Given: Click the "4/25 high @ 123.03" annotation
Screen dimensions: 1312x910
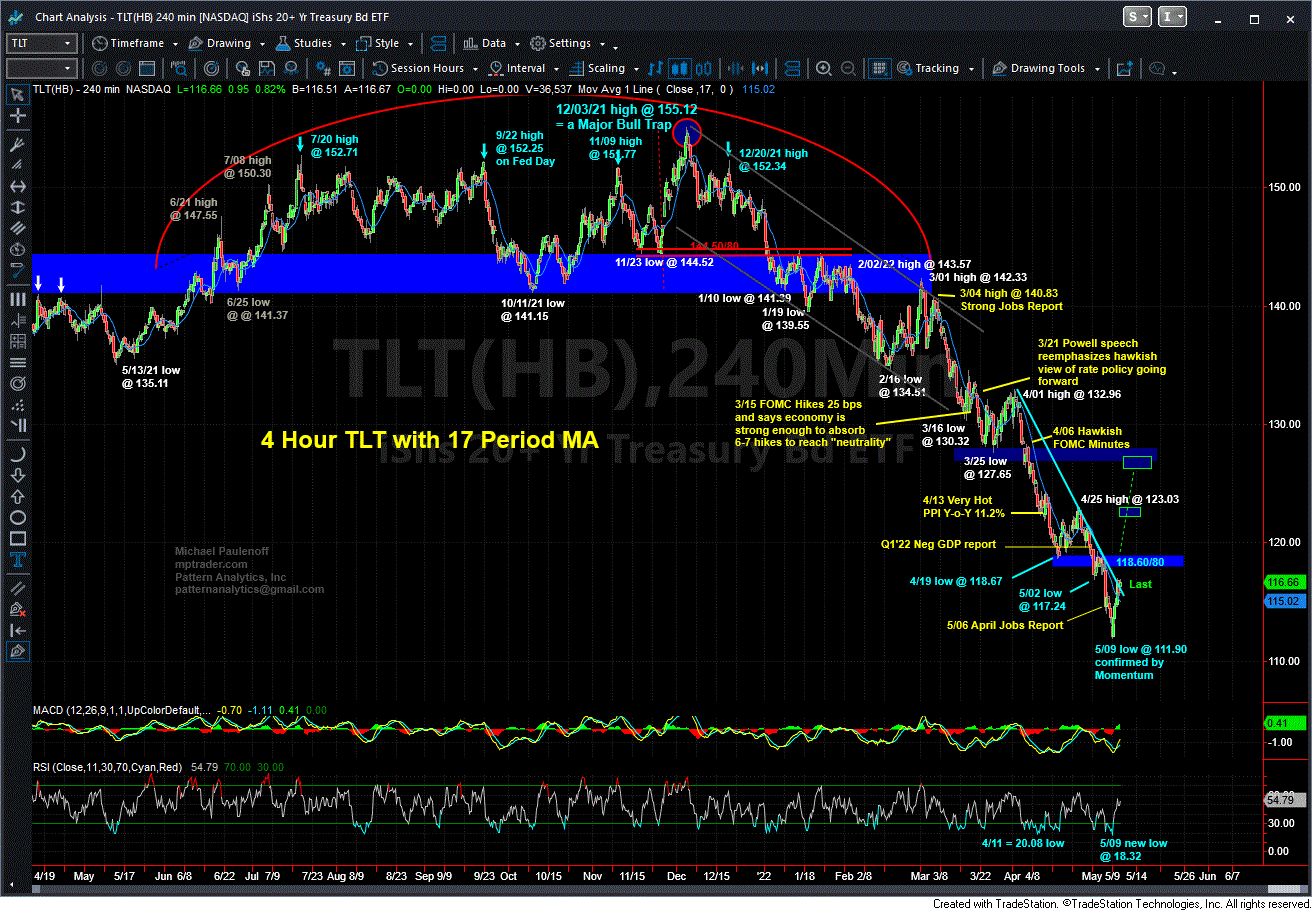Looking at the screenshot, I should pos(1130,499).
